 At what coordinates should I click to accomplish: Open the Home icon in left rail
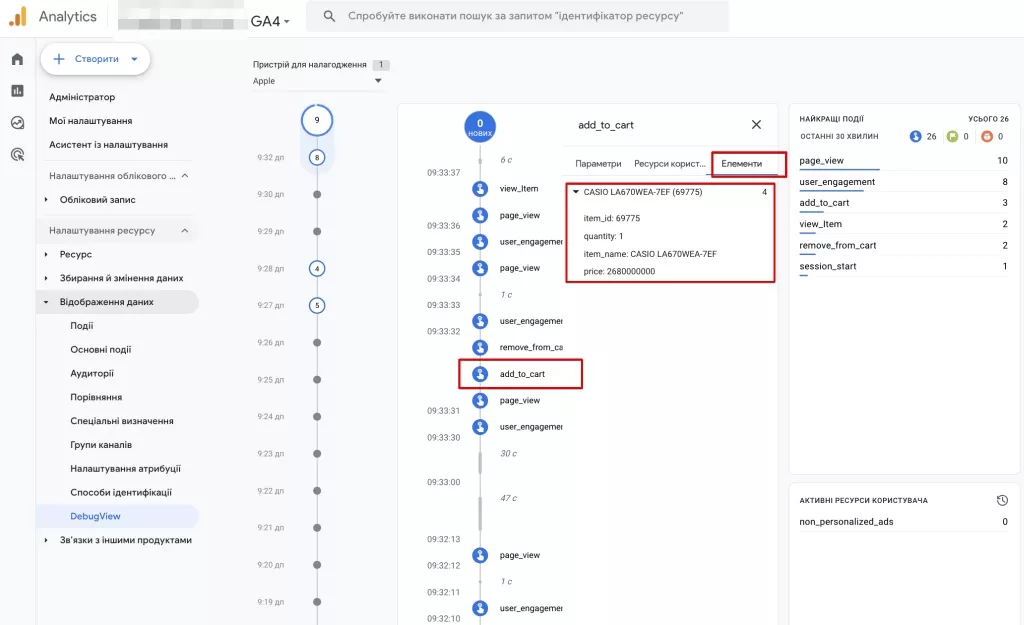pos(18,59)
